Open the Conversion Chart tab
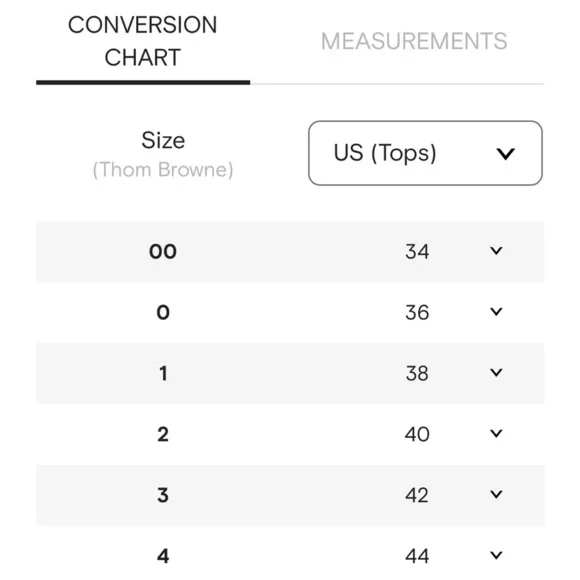 coord(143,41)
